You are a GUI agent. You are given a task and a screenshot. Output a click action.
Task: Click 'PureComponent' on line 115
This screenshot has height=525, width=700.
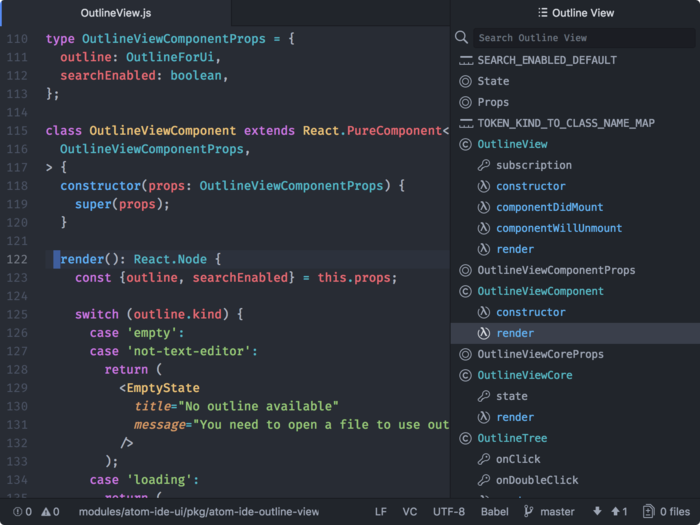pos(394,131)
